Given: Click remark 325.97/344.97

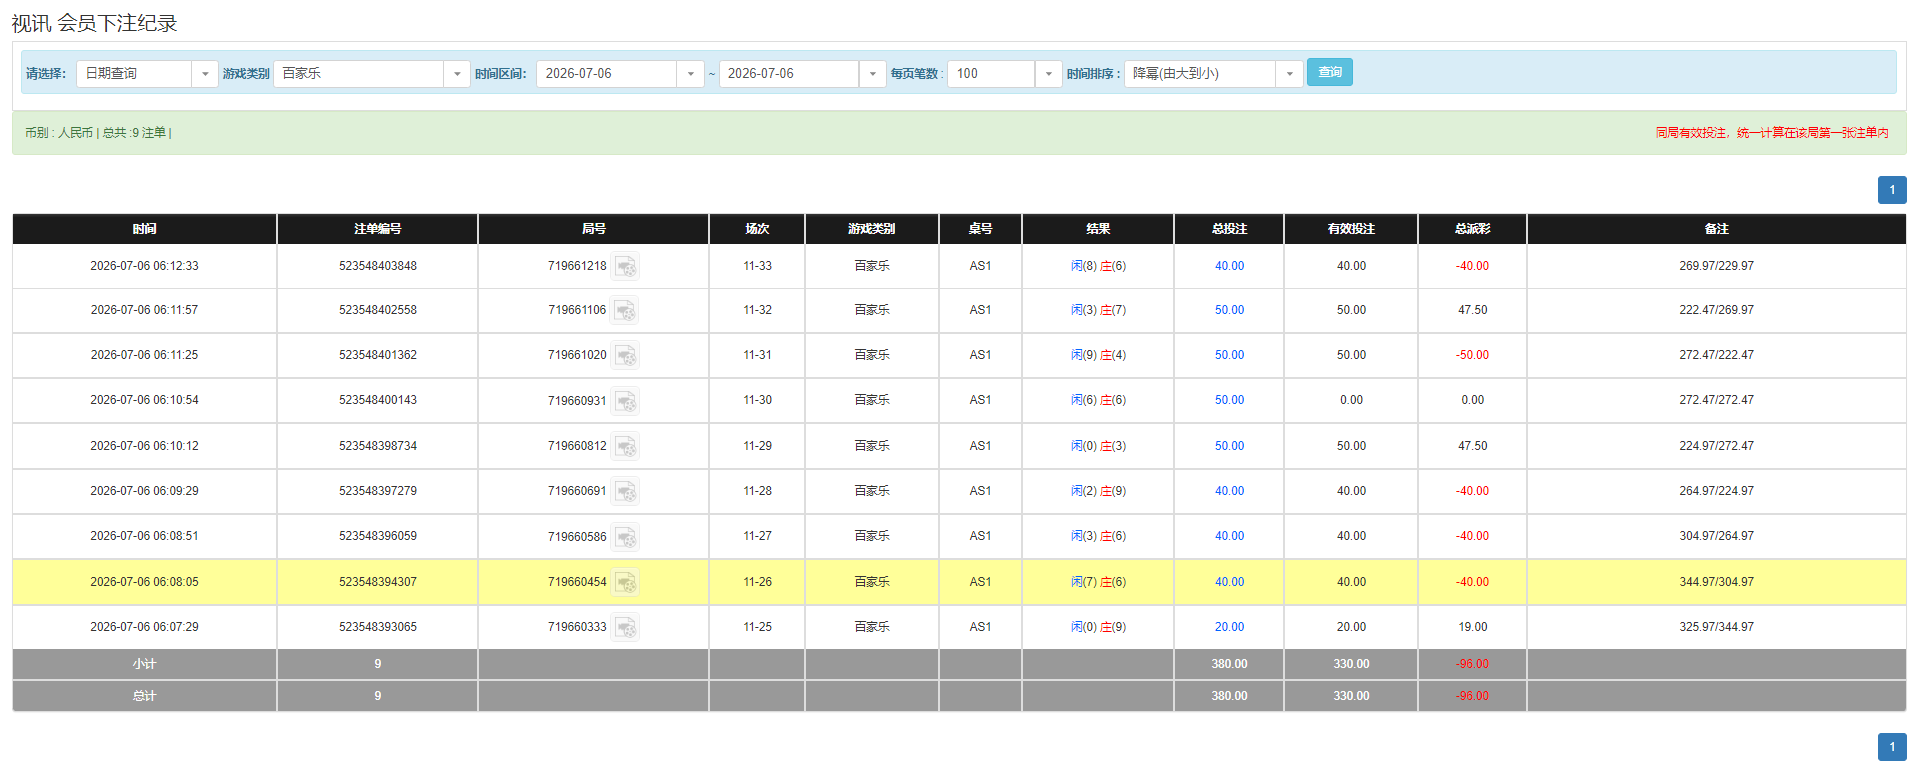Looking at the screenshot, I should (x=1716, y=627).
